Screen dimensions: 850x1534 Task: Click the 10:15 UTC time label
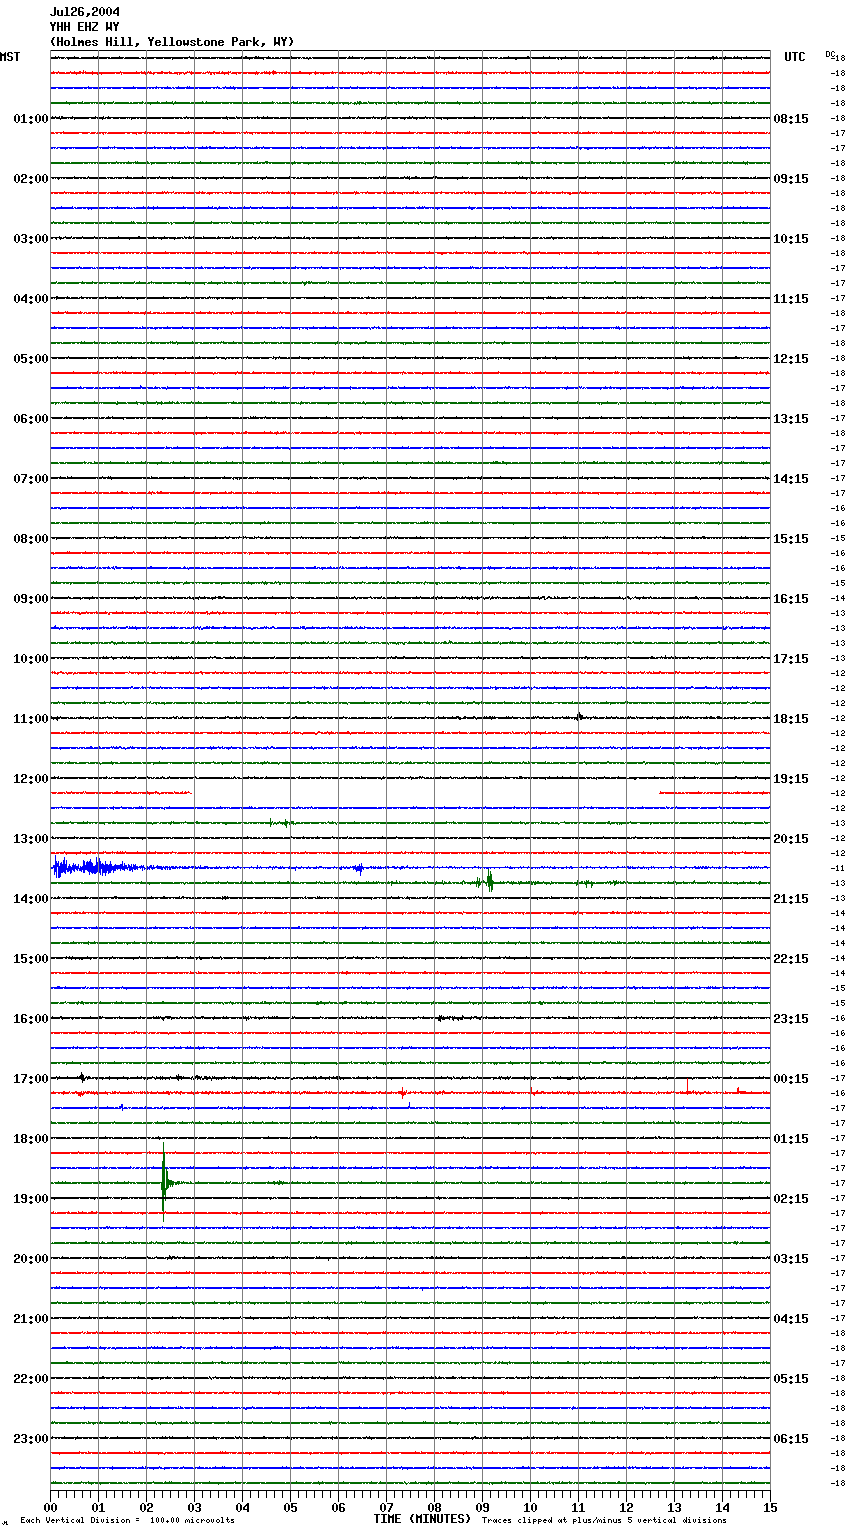791,239
